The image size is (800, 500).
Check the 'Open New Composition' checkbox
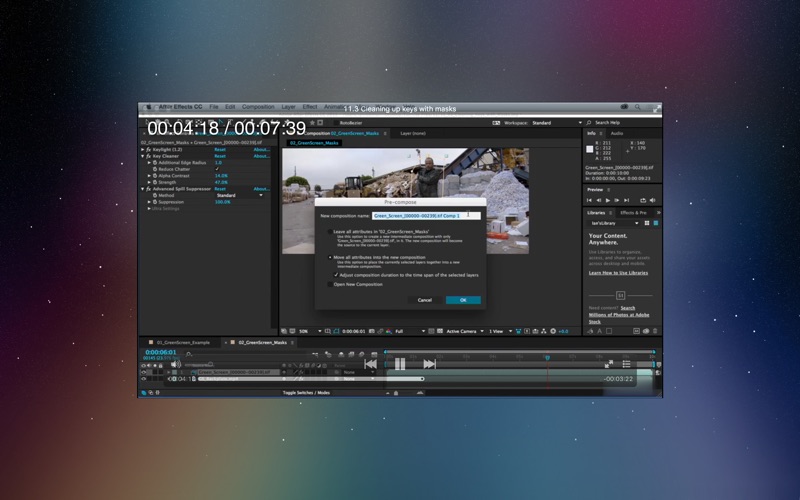click(330, 285)
